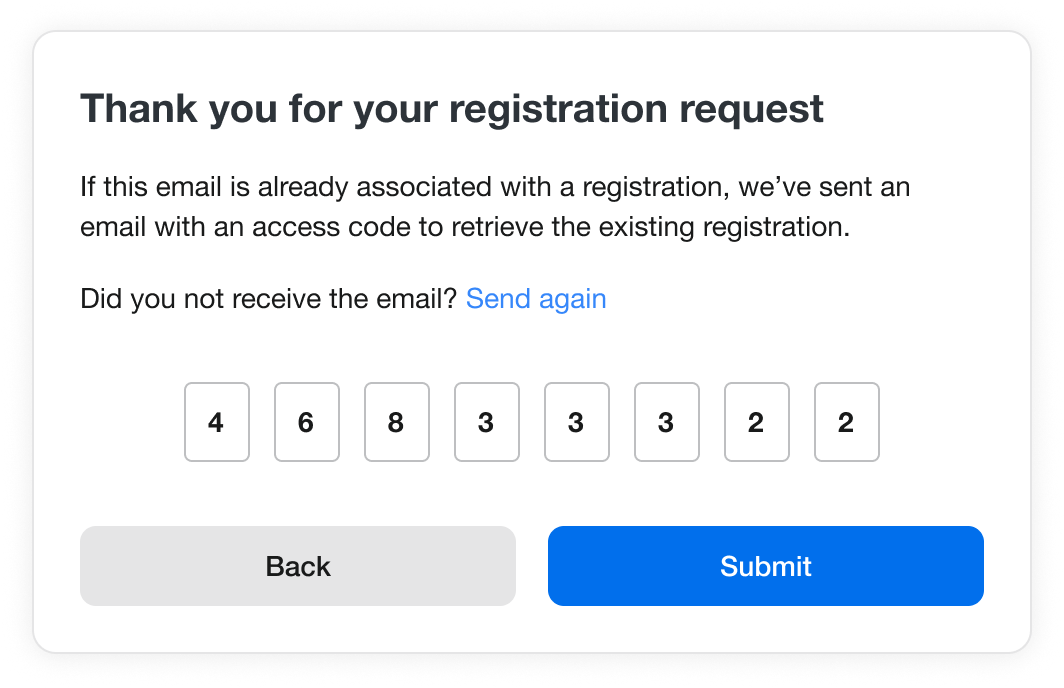
Task: Click the seventh code box, first 2
Action: pyautogui.click(x=757, y=422)
